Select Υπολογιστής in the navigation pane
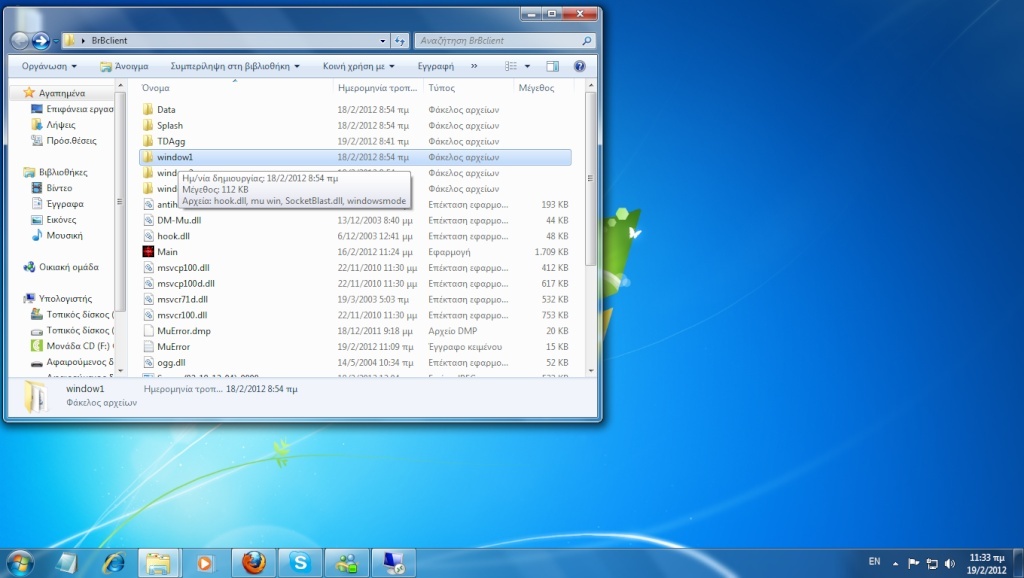1024x578 pixels. click(65, 298)
